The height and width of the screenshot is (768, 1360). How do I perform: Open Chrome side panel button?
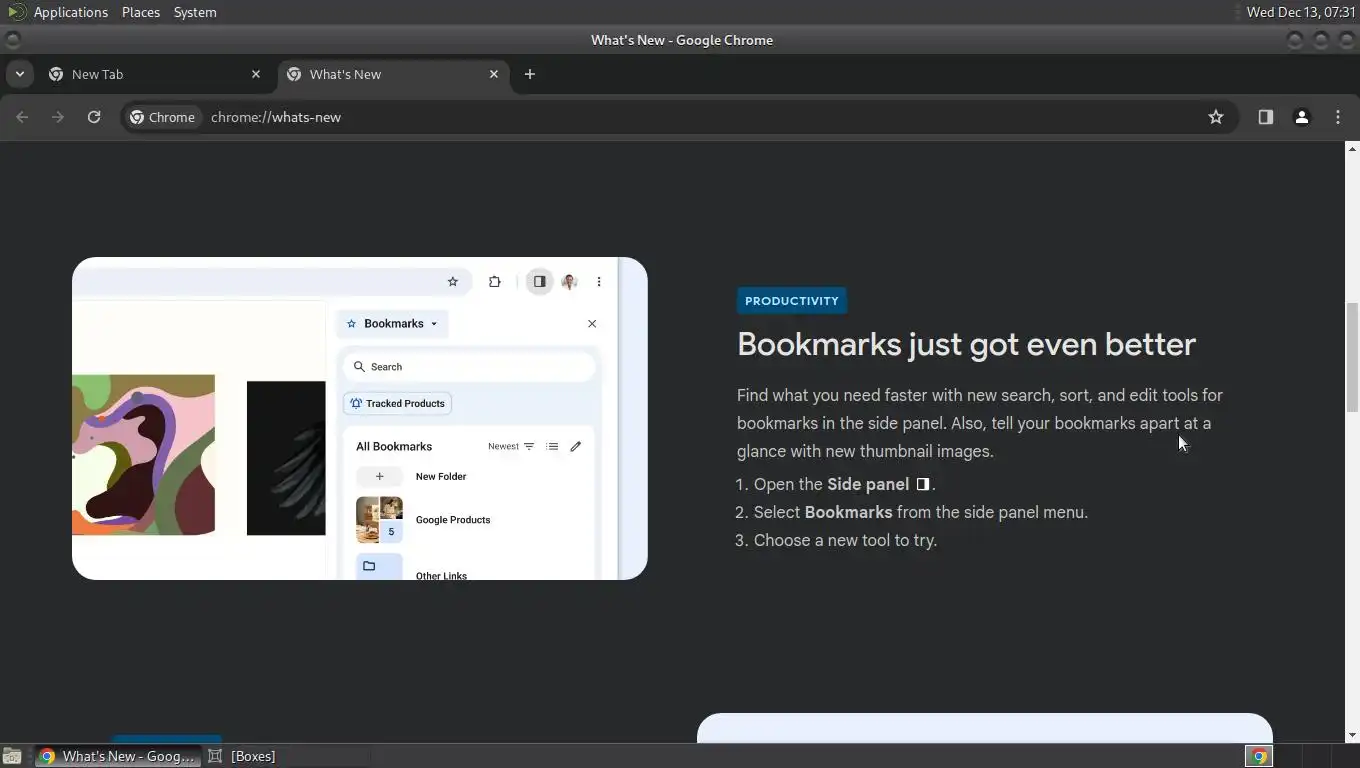tap(1266, 117)
